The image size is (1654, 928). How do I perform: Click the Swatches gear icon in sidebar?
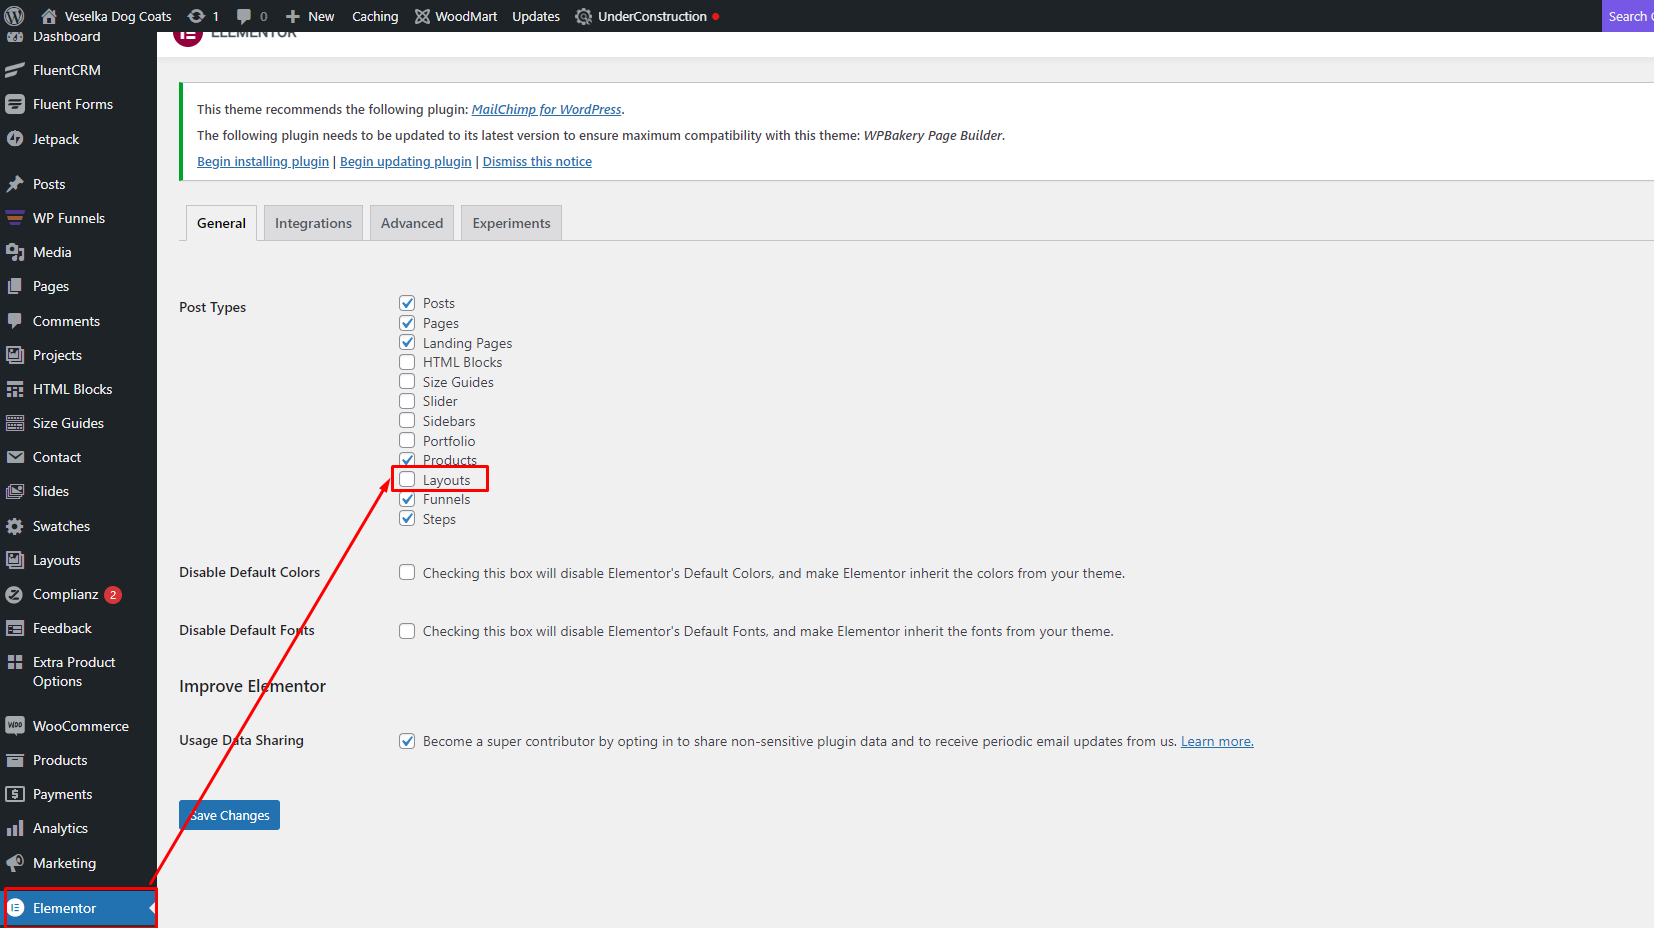click(15, 526)
